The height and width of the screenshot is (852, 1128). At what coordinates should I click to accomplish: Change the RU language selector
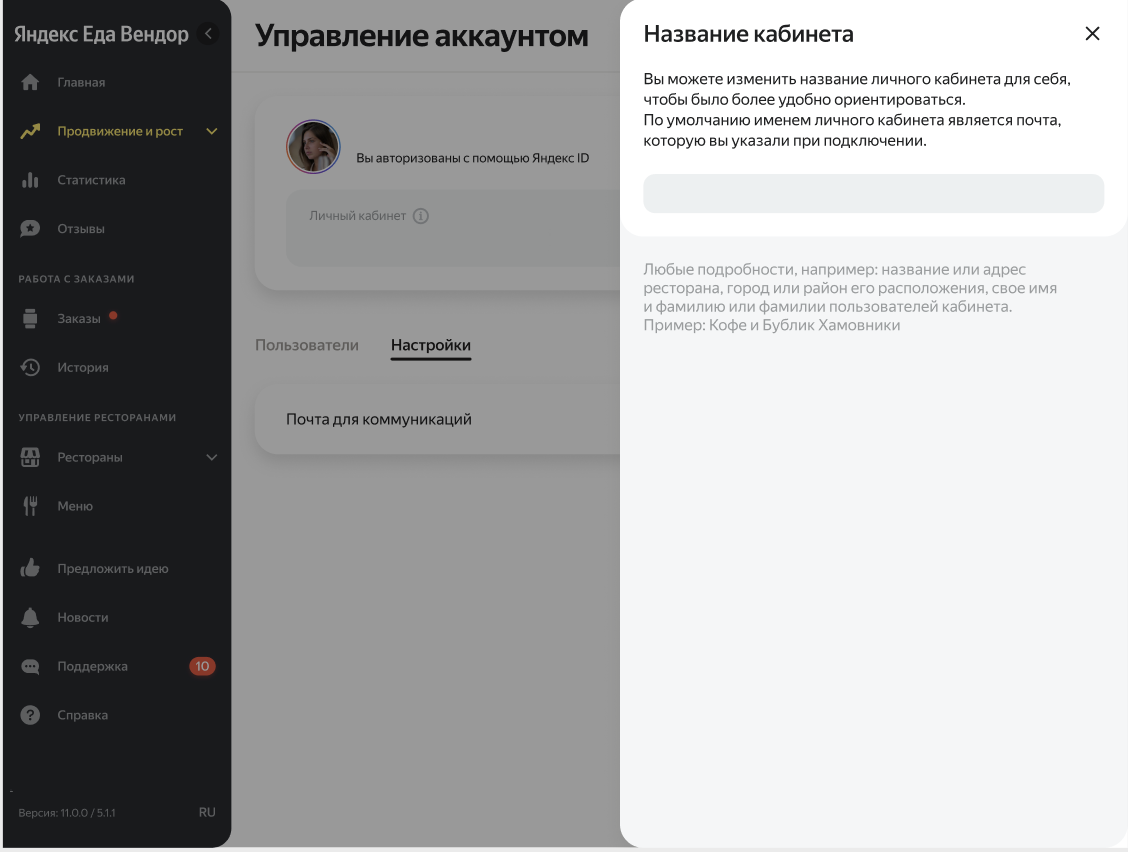[207, 812]
